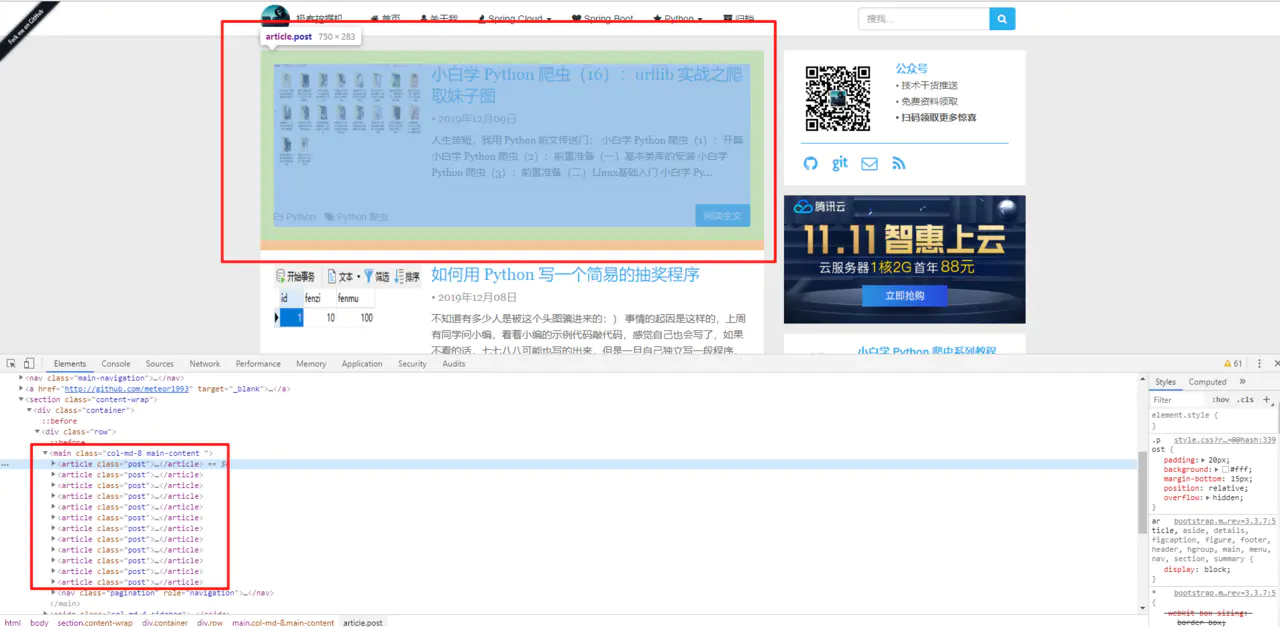1280x627 pixels.
Task: Click the blue search magnifier button
Action: 1002,18
